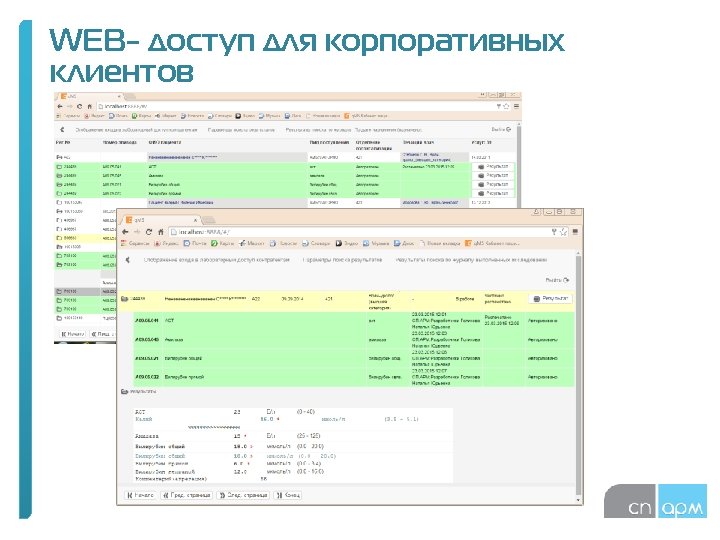Click the Начало button in the rear window

pos(73,334)
